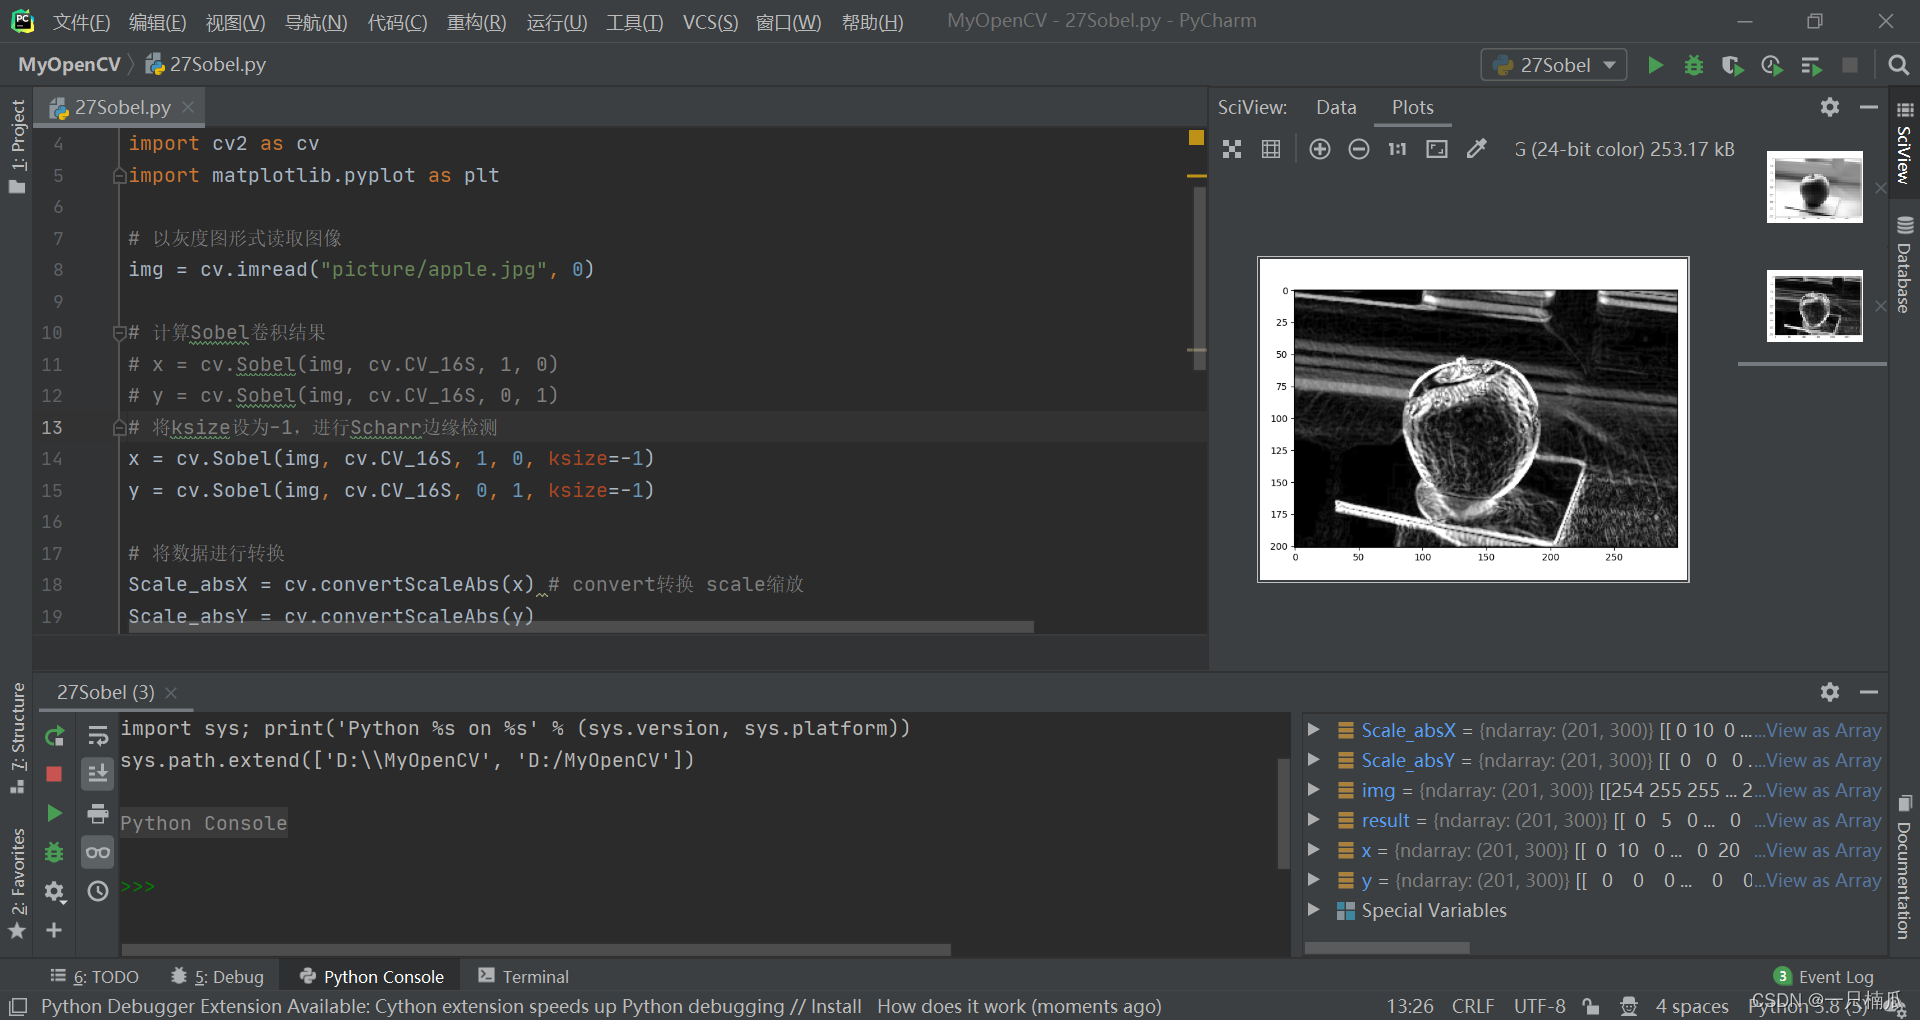Viewport: 1920px width, 1020px height.
Task: Set plot to 1:1 actual size
Action: (x=1396, y=148)
